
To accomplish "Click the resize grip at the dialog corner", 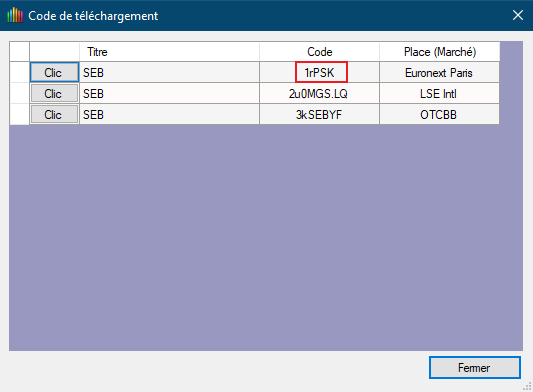I will (528, 387).
